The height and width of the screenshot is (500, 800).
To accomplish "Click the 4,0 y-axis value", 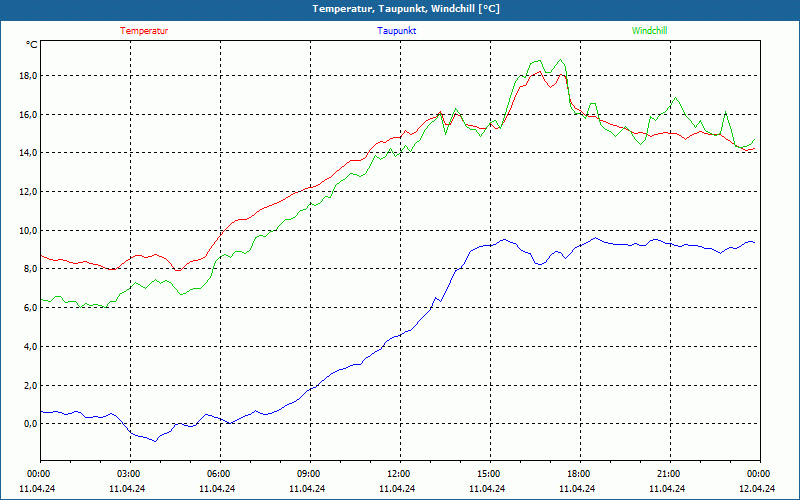I will click(30, 346).
